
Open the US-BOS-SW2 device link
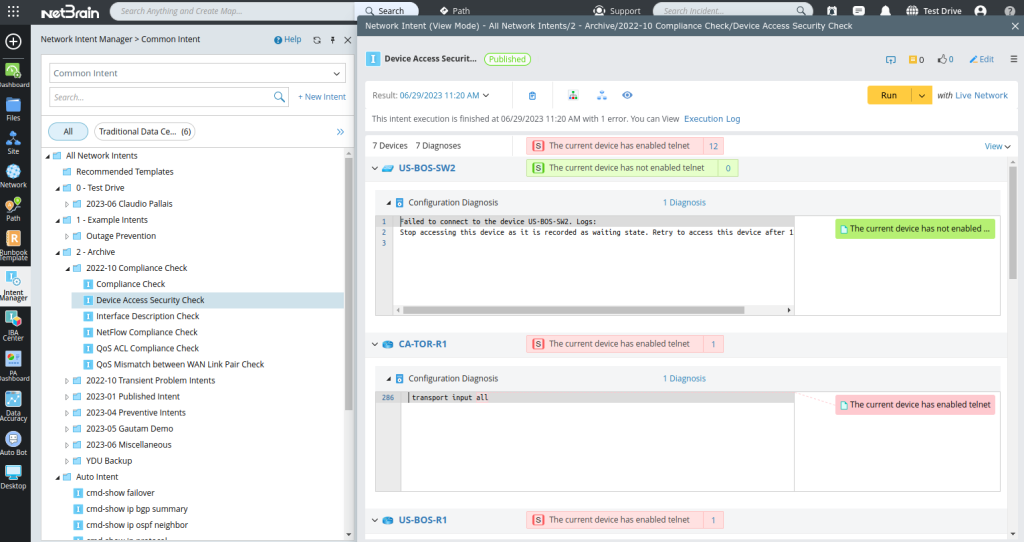[427, 168]
